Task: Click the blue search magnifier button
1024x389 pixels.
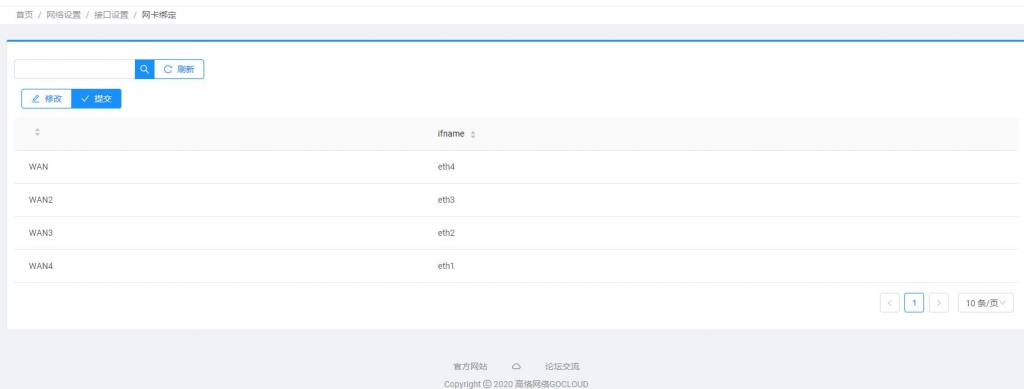Action: [x=144, y=69]
